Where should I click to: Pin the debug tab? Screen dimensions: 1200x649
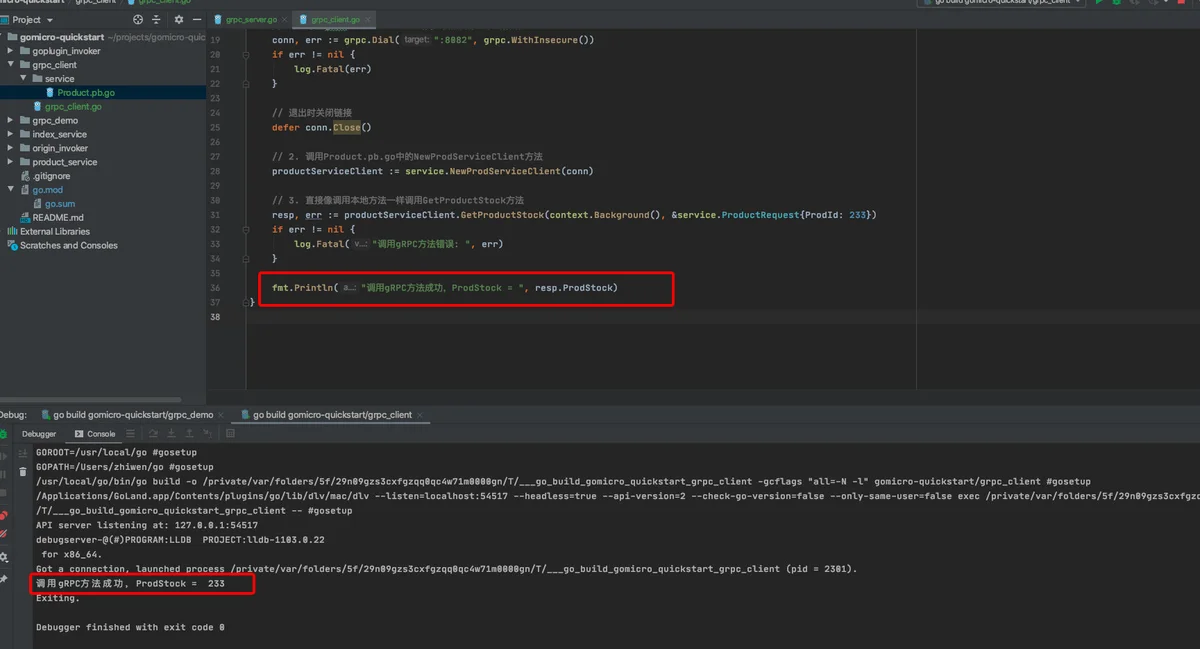(3, 579)
